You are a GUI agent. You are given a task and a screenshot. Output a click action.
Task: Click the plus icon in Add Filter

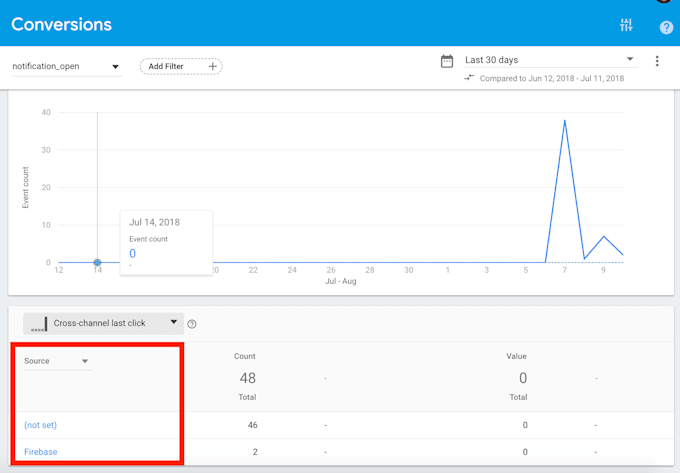coord(212,67)
